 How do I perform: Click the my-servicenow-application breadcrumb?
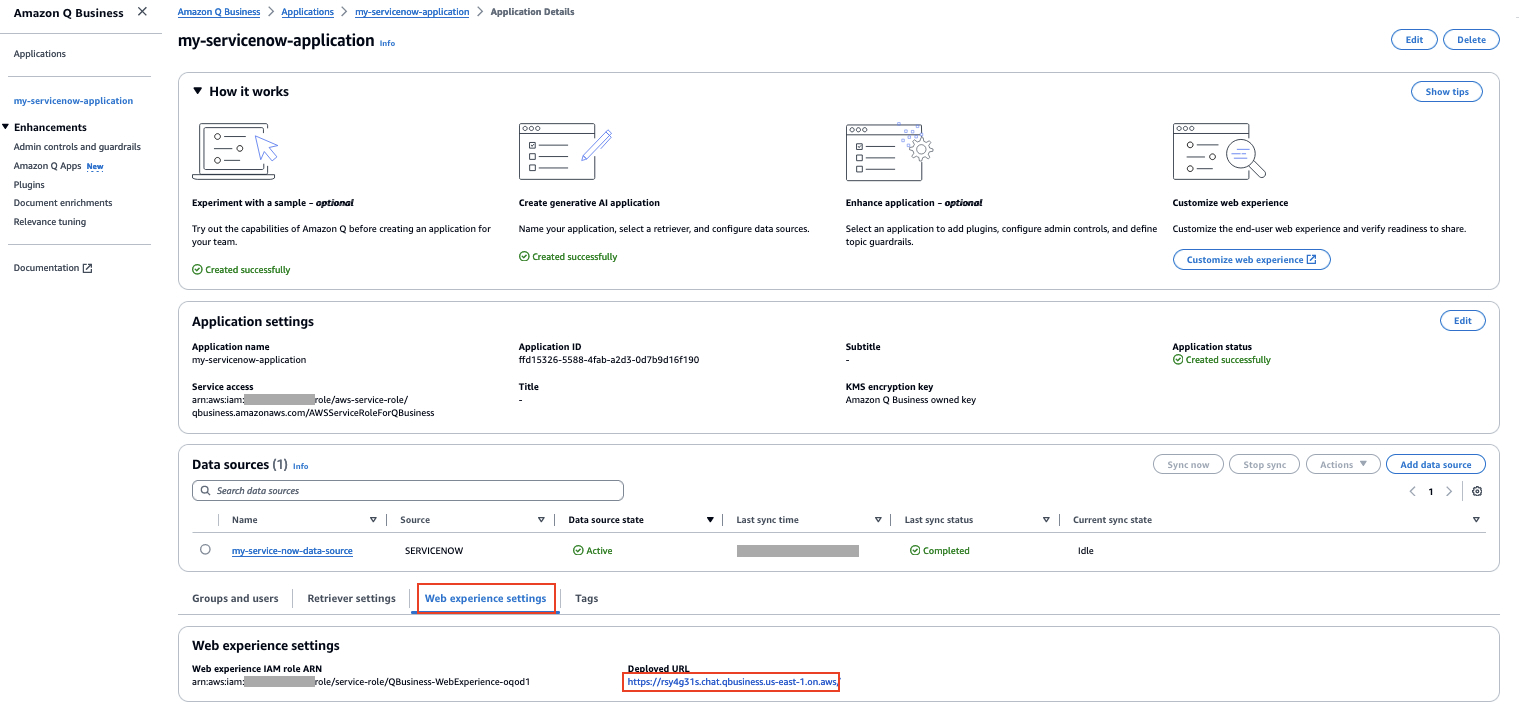coord(412,12)
